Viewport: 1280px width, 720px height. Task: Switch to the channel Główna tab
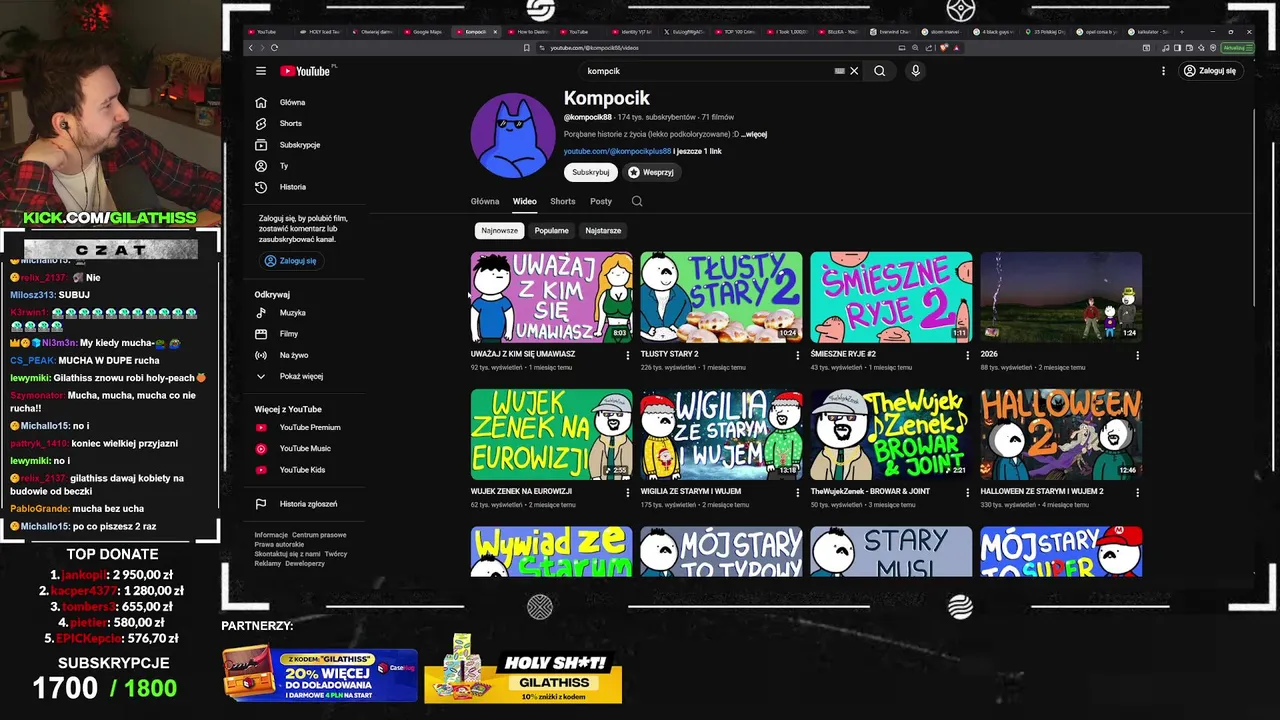(485, 201)
